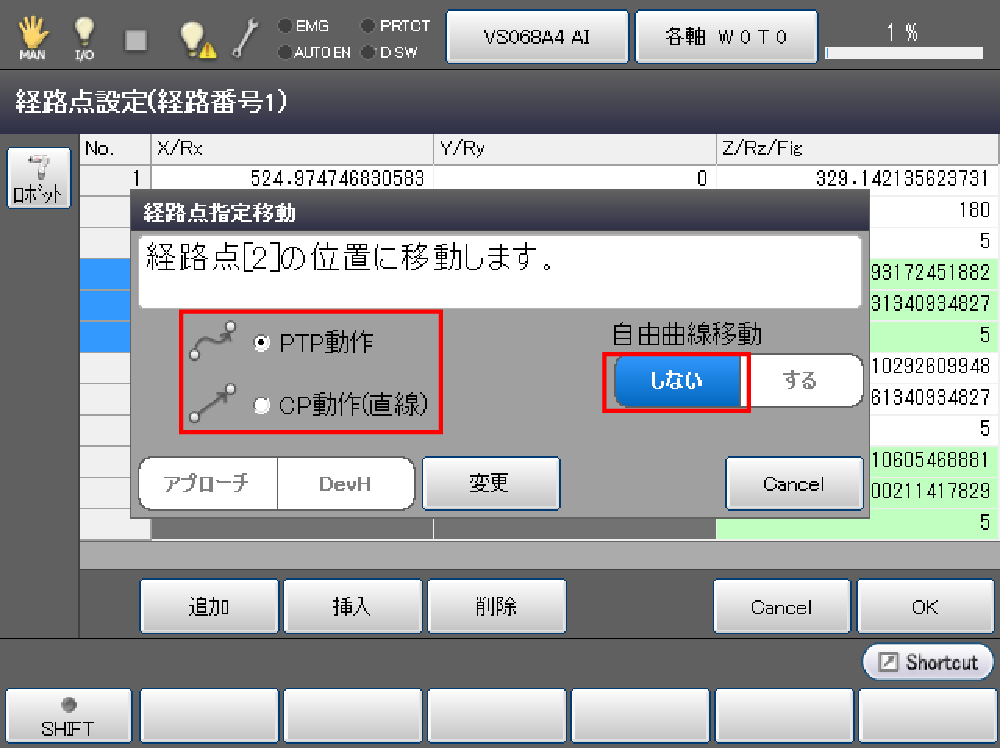Click the gray stop square icon

(x=136, y=39)
